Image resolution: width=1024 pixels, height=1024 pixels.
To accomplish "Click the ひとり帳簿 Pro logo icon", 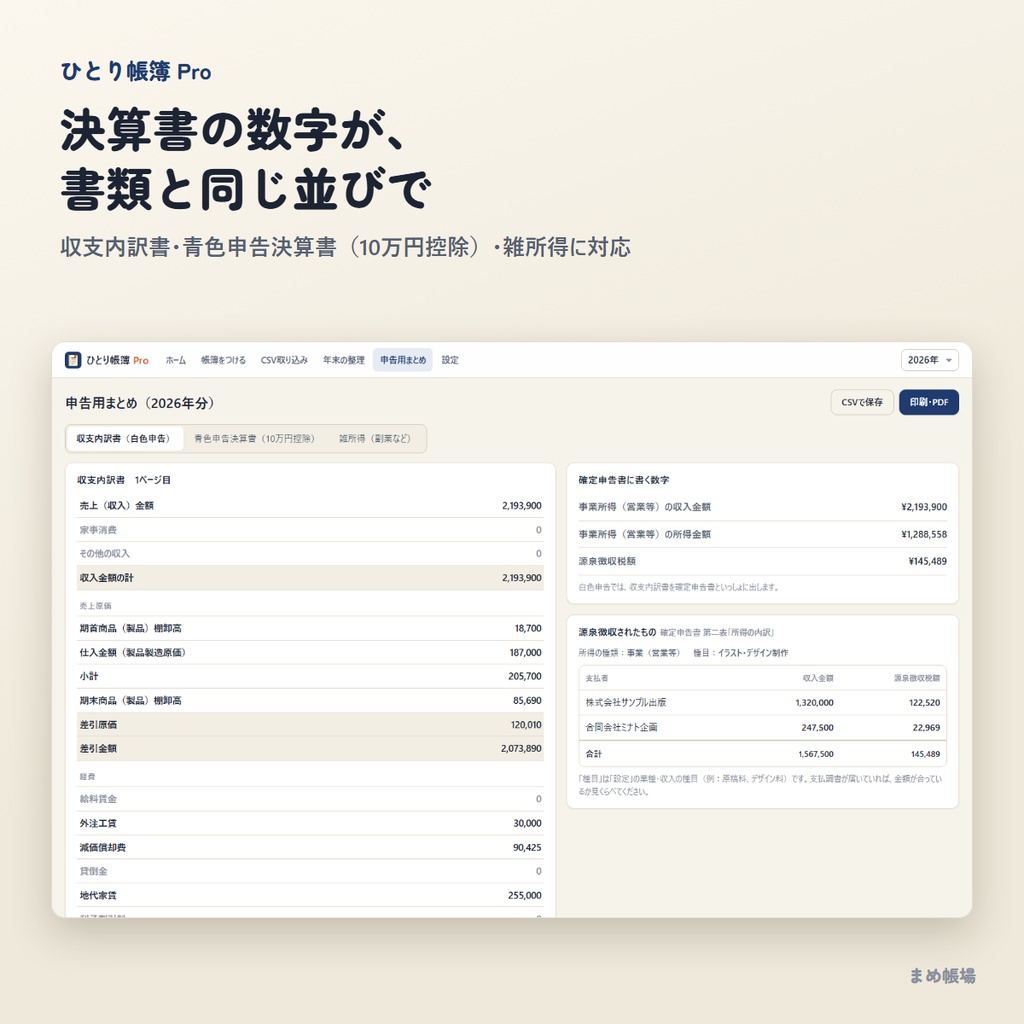I will 72,360.
